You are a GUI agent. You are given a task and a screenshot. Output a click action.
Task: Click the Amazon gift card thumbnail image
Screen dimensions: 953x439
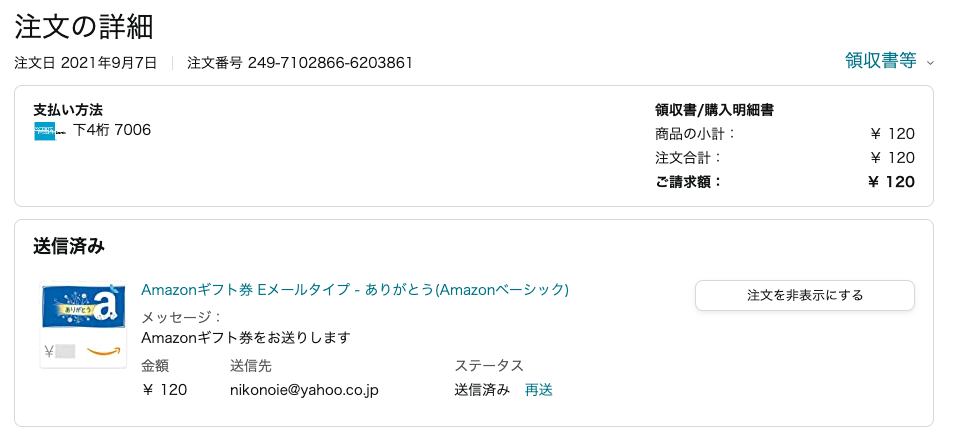pyautogui.click(x=83, y=325)
